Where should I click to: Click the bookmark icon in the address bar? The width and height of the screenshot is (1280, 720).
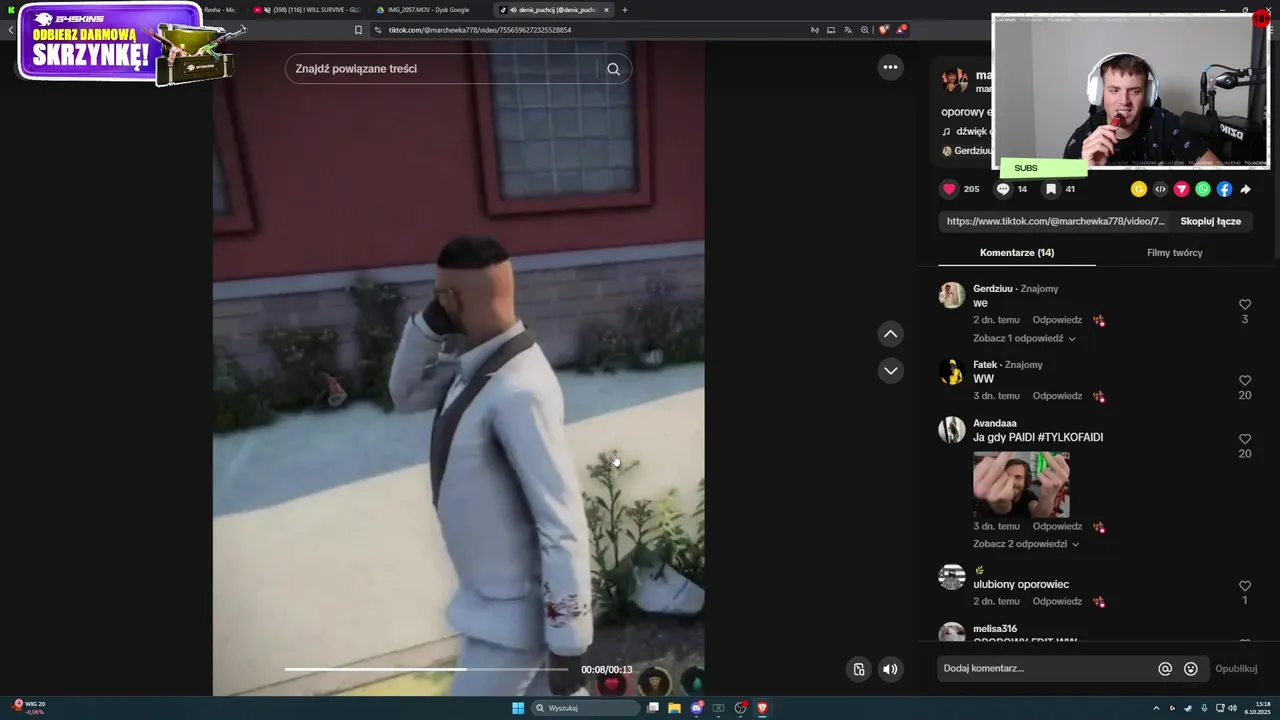[358, 30]
